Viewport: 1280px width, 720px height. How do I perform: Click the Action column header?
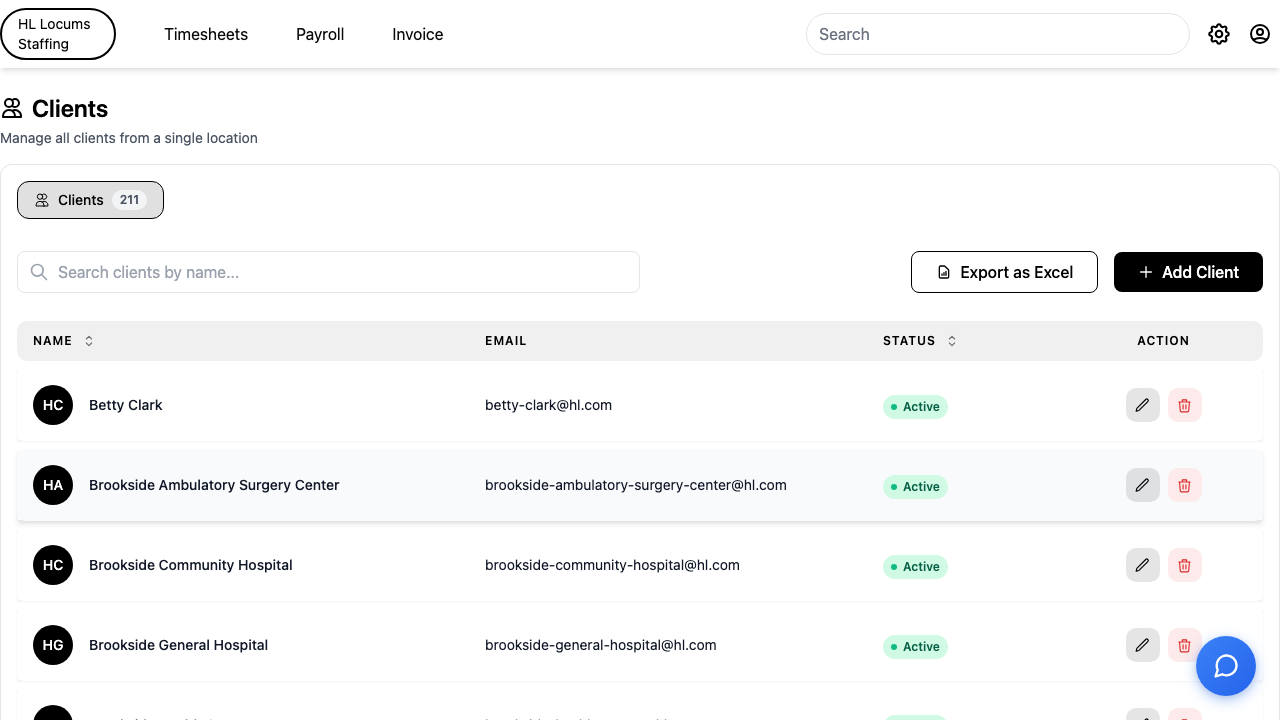pos(1163,341)
